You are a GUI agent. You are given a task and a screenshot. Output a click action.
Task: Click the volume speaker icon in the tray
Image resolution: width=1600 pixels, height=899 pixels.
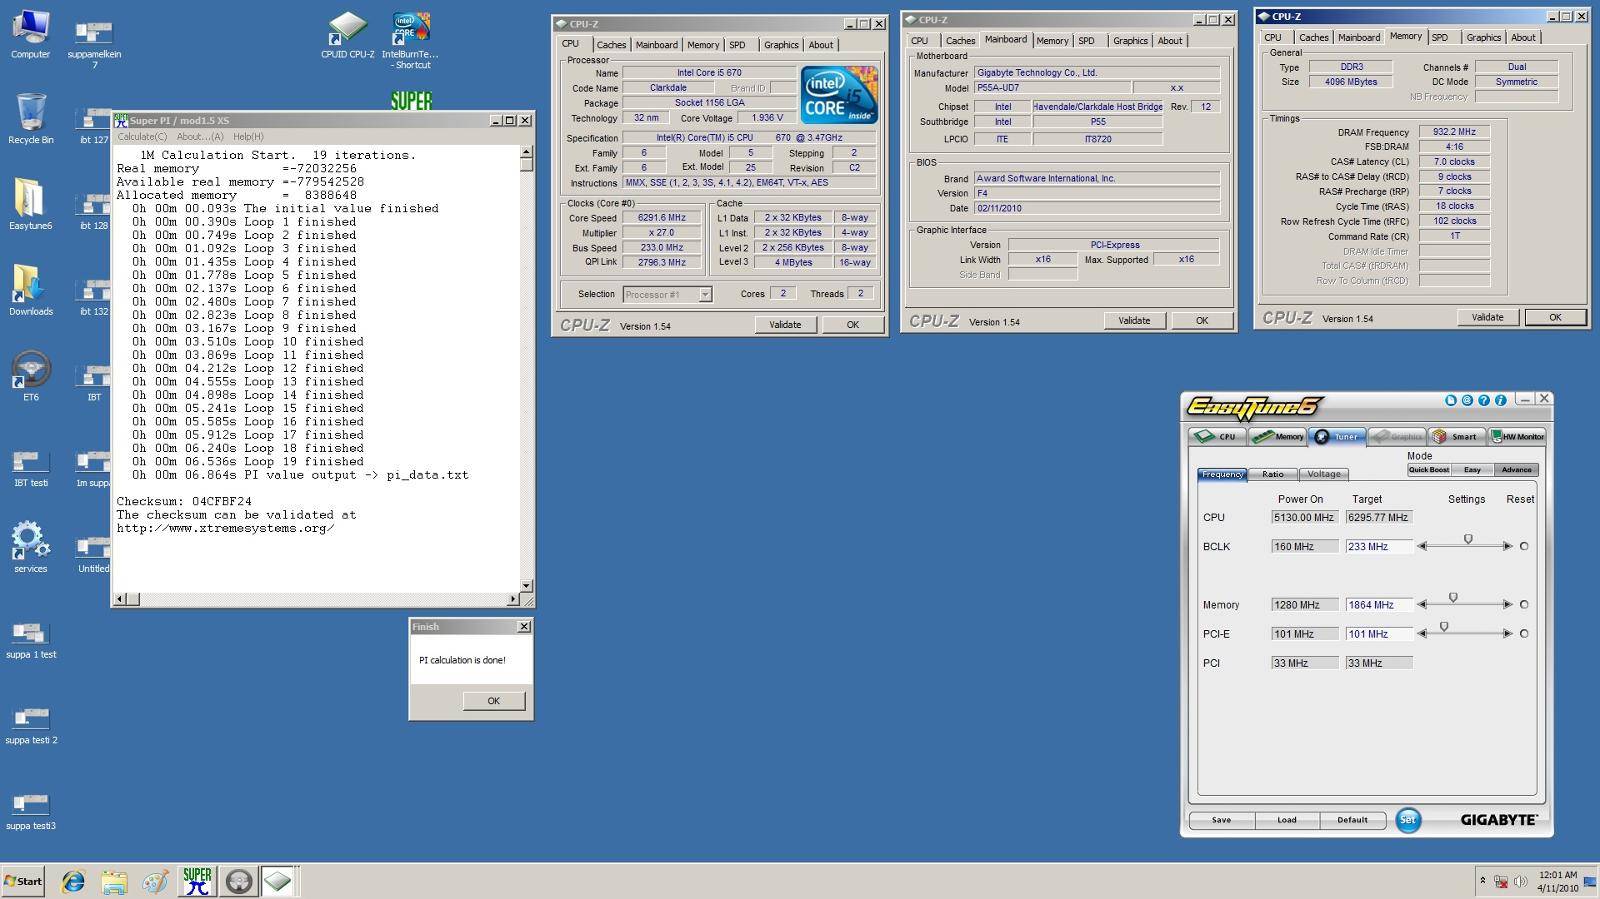coord(1520,881)
